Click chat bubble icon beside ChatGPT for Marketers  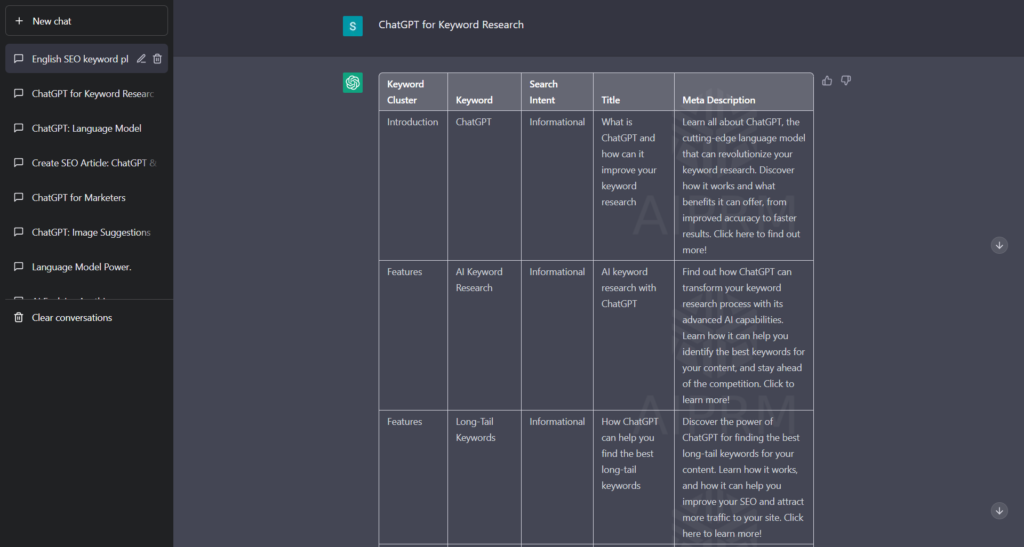coord(18,197)
